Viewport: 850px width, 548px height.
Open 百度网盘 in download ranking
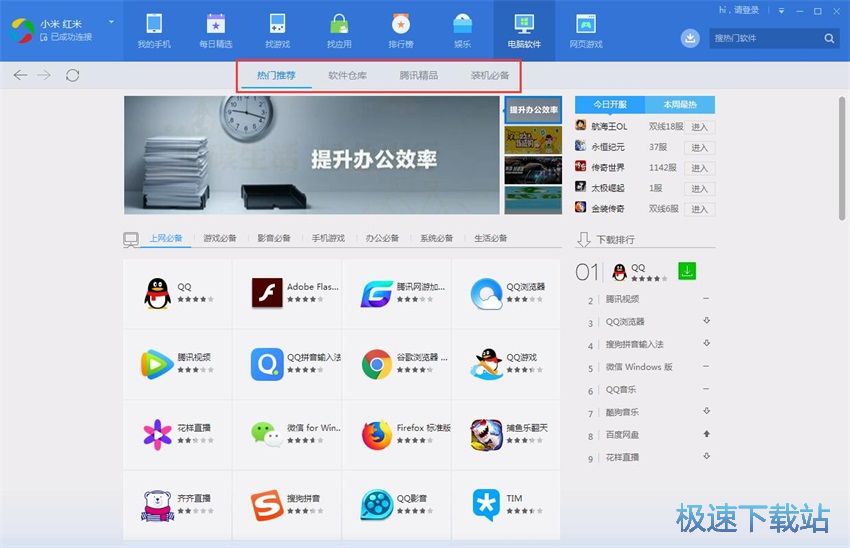(622, 435)
